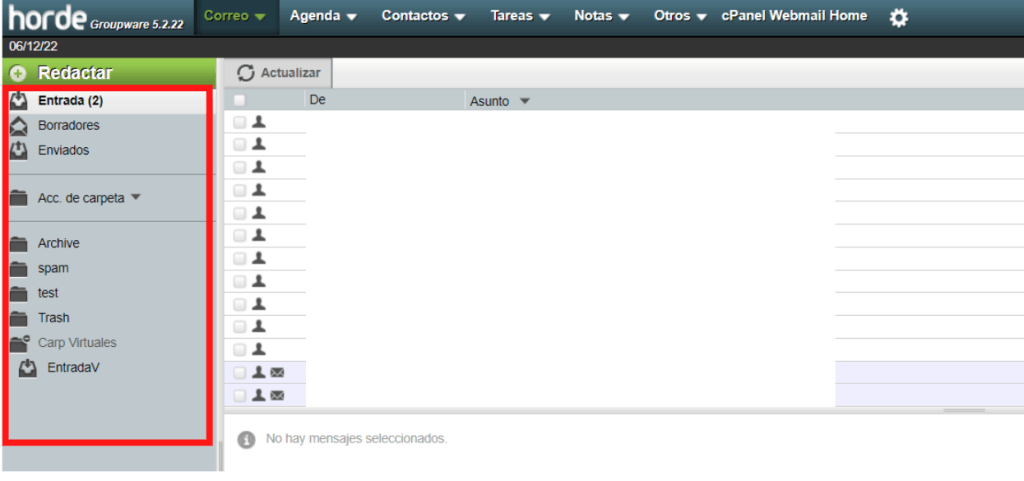Expand the Otros menu
This screenshot has height=481, width=1024.
680,16
